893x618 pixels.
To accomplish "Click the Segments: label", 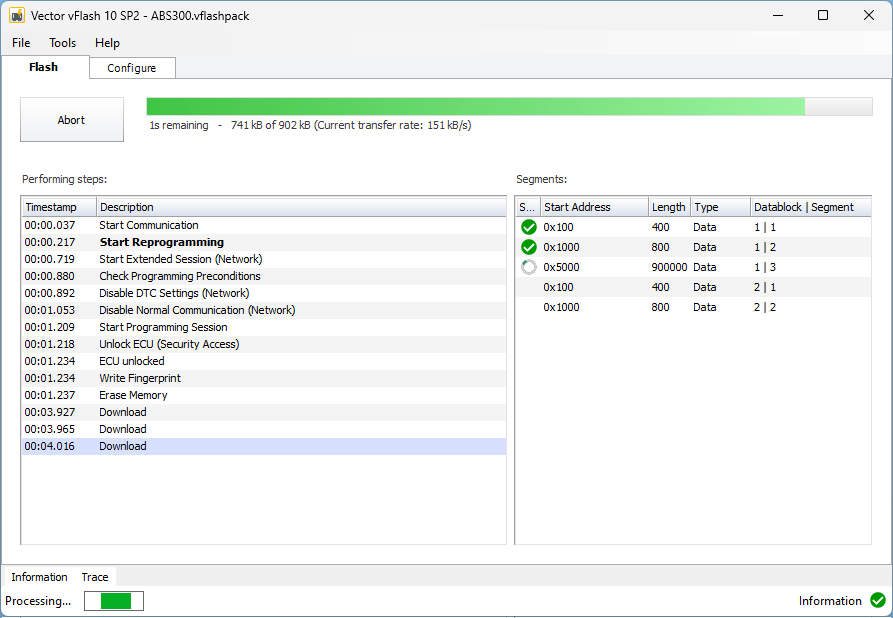I will 542,179.
